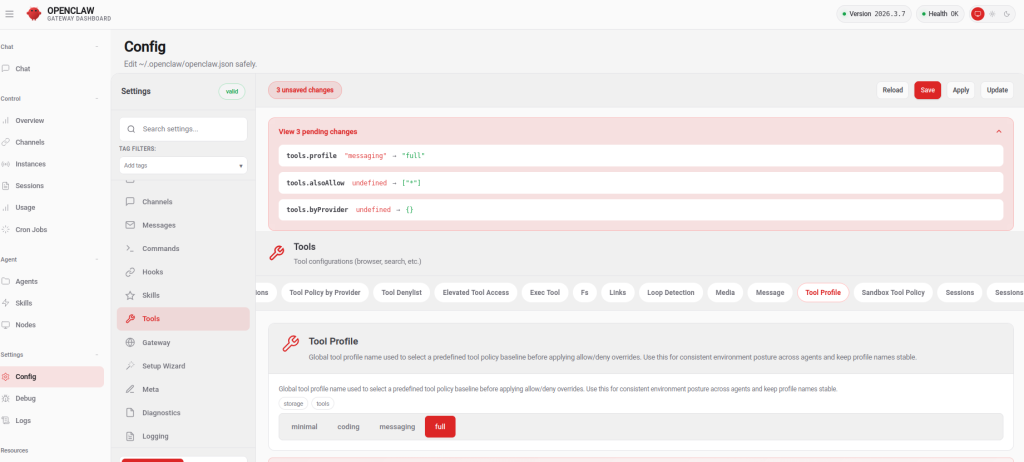Click the valid status badge

pyautogui.click(x=232, y=91)
